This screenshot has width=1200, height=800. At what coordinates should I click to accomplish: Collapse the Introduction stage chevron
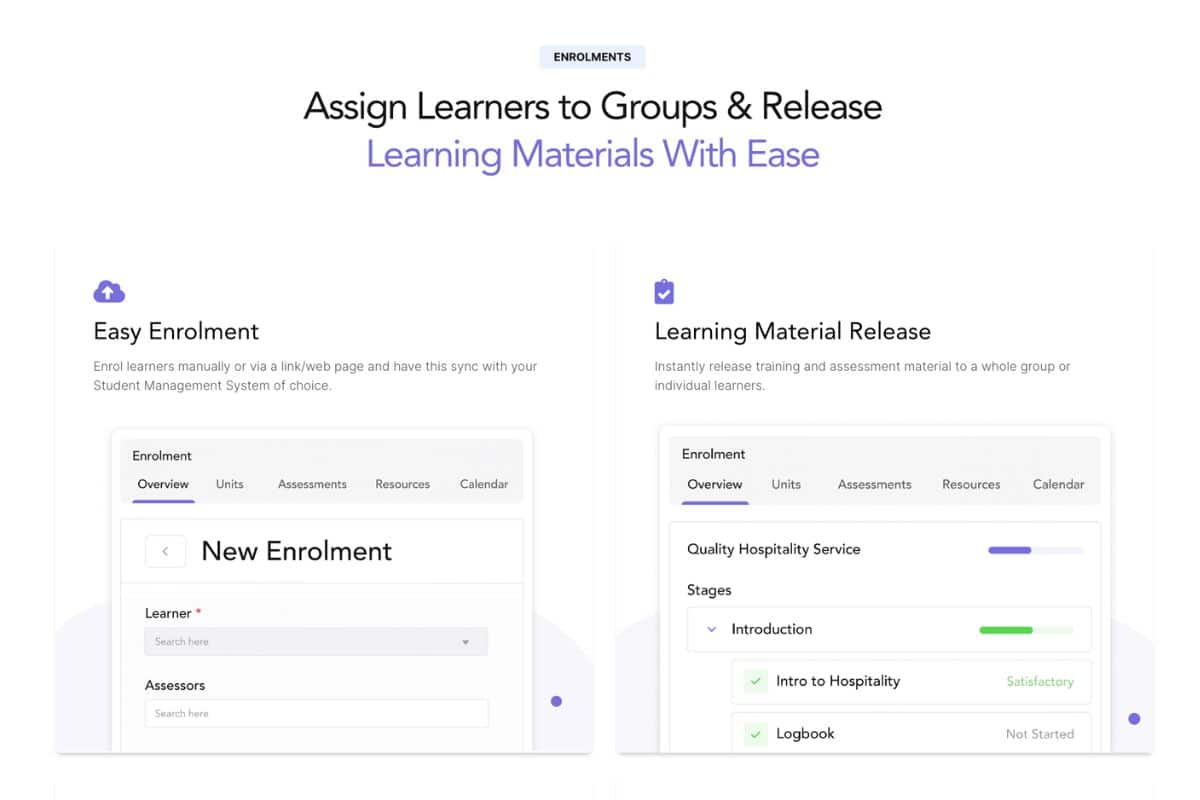tap(712, 629)
